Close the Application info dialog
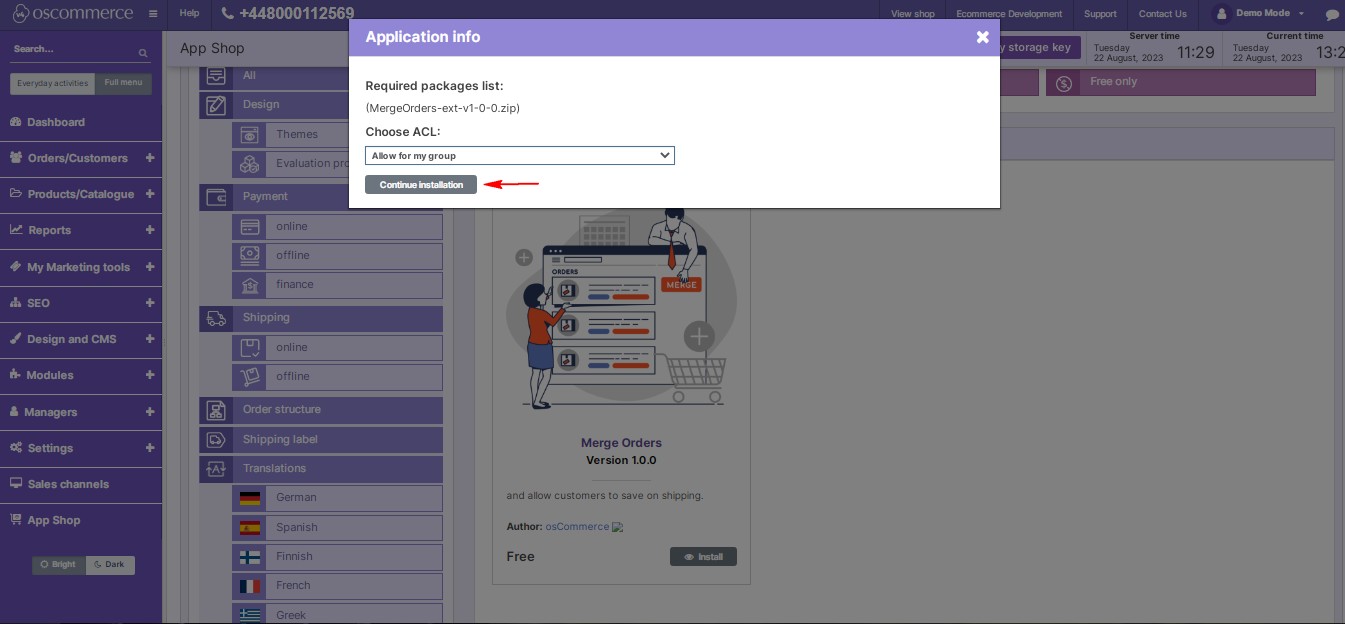1345x624 pixels. coord(982,37)
